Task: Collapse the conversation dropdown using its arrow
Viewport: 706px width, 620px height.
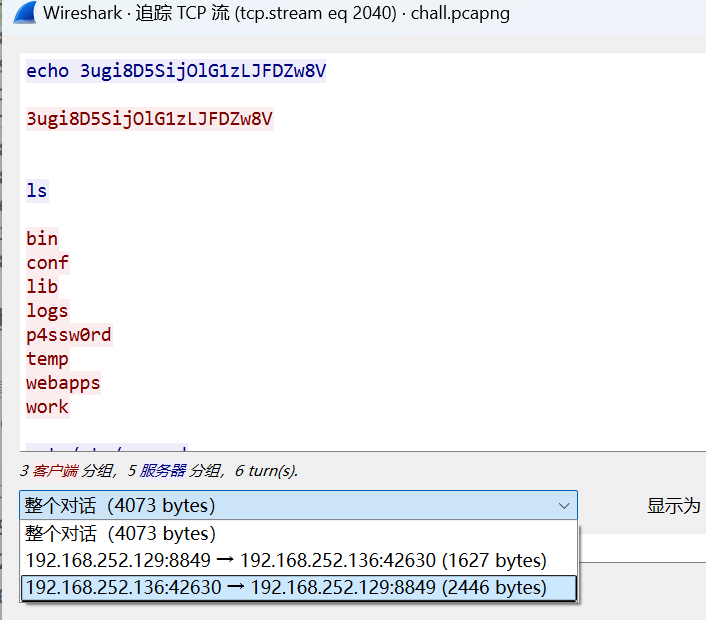Action: (563, 505)
